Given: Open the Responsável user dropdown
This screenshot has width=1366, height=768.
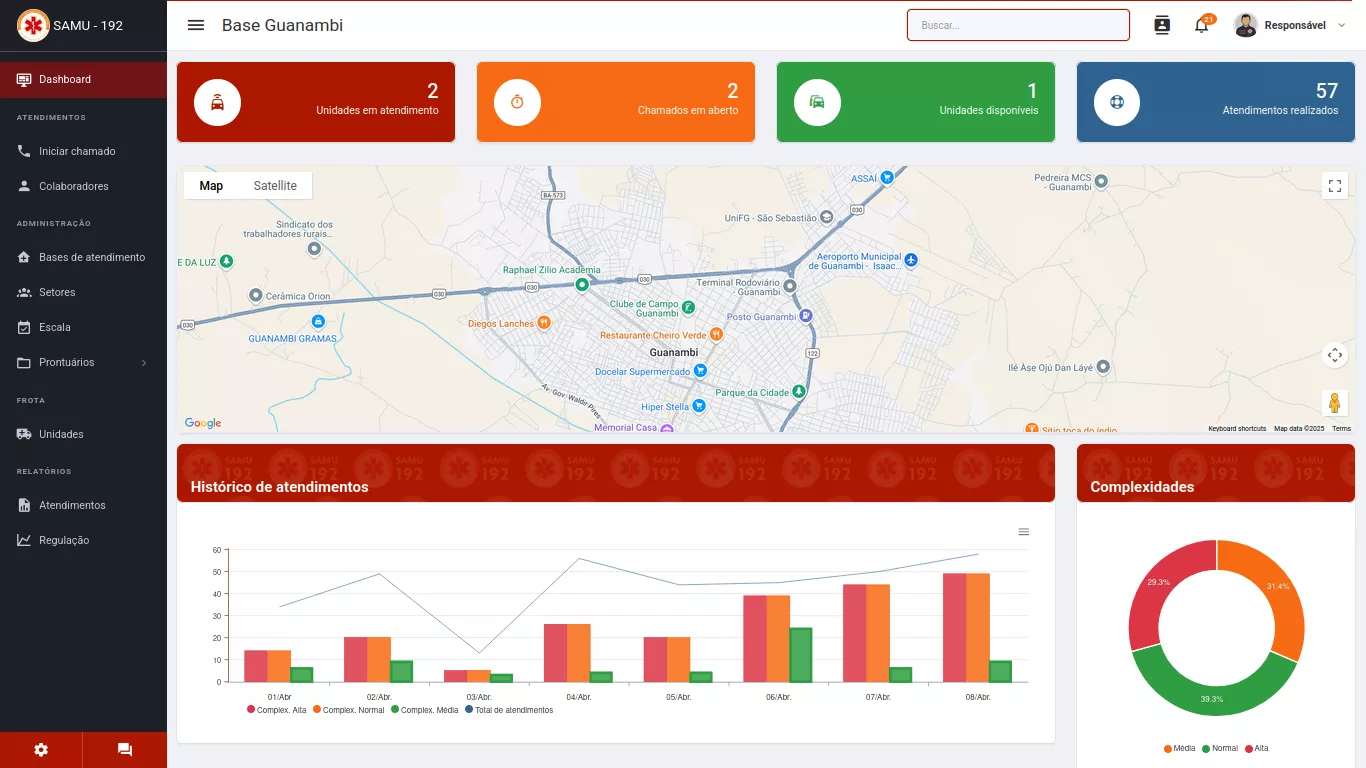Looking at the screenshot, I should pos(1291,26).
